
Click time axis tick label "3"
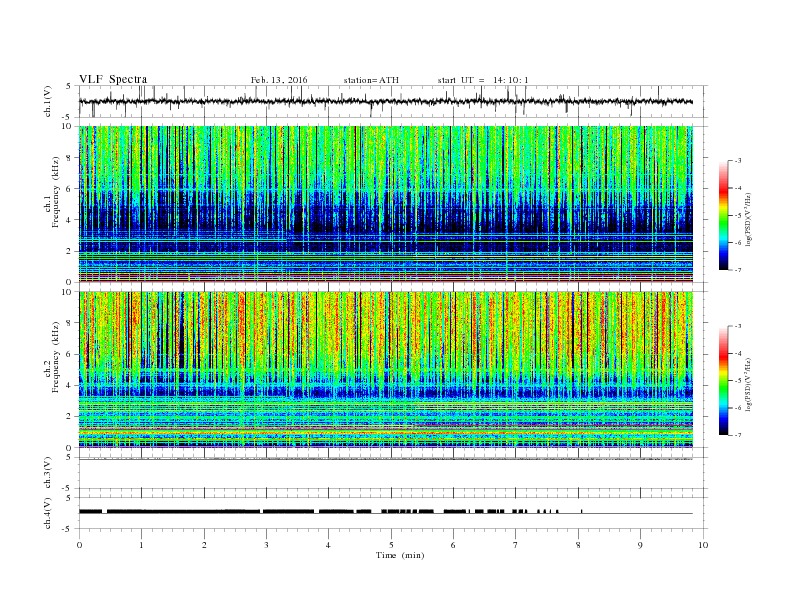pos(266,545)
